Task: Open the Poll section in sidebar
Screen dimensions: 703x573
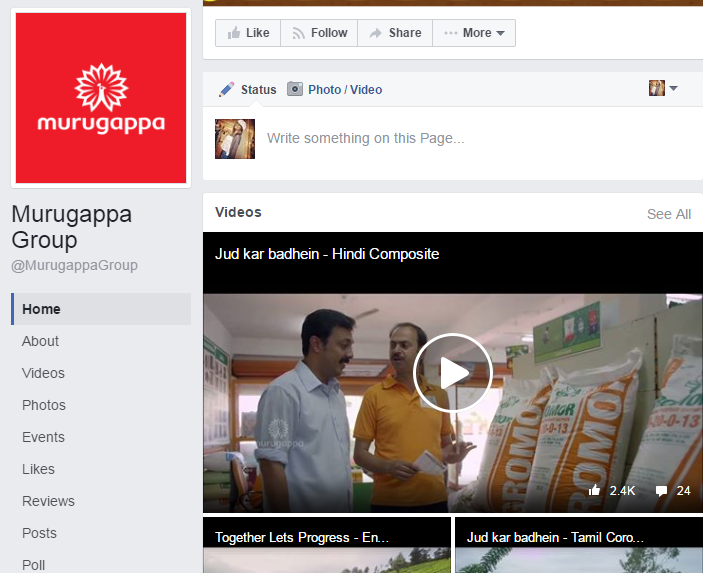Action: coord(33,565)
